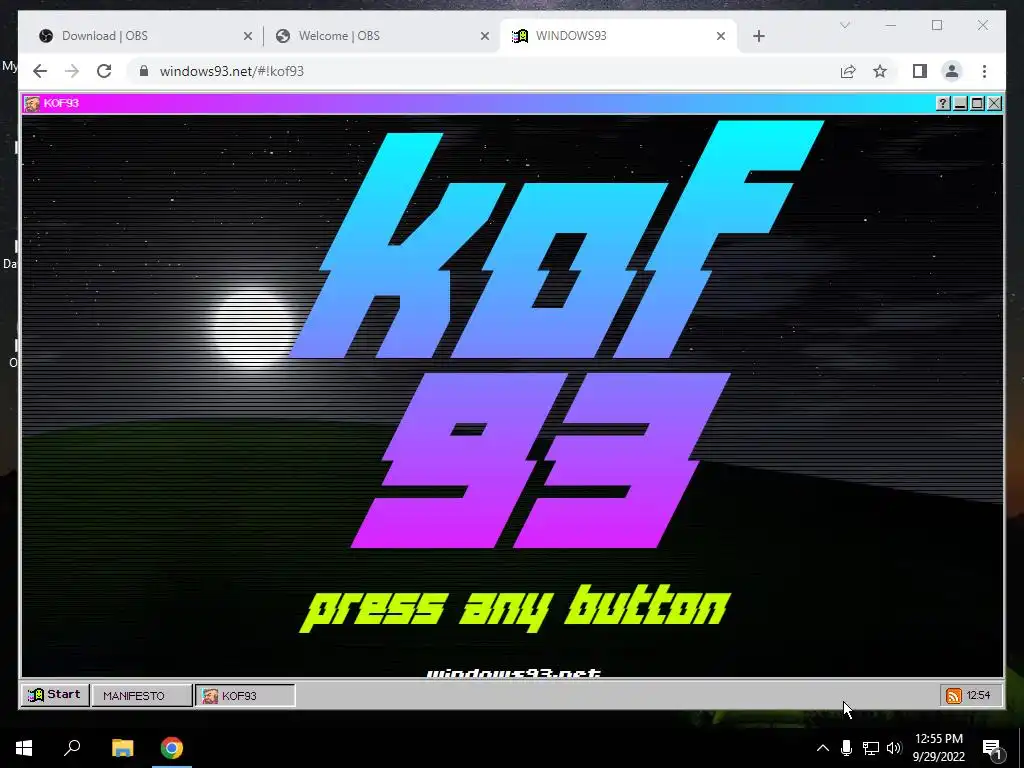Open the volume control icon
Viewport: 1024px width, 768px height.
click(x=894, y=748)
